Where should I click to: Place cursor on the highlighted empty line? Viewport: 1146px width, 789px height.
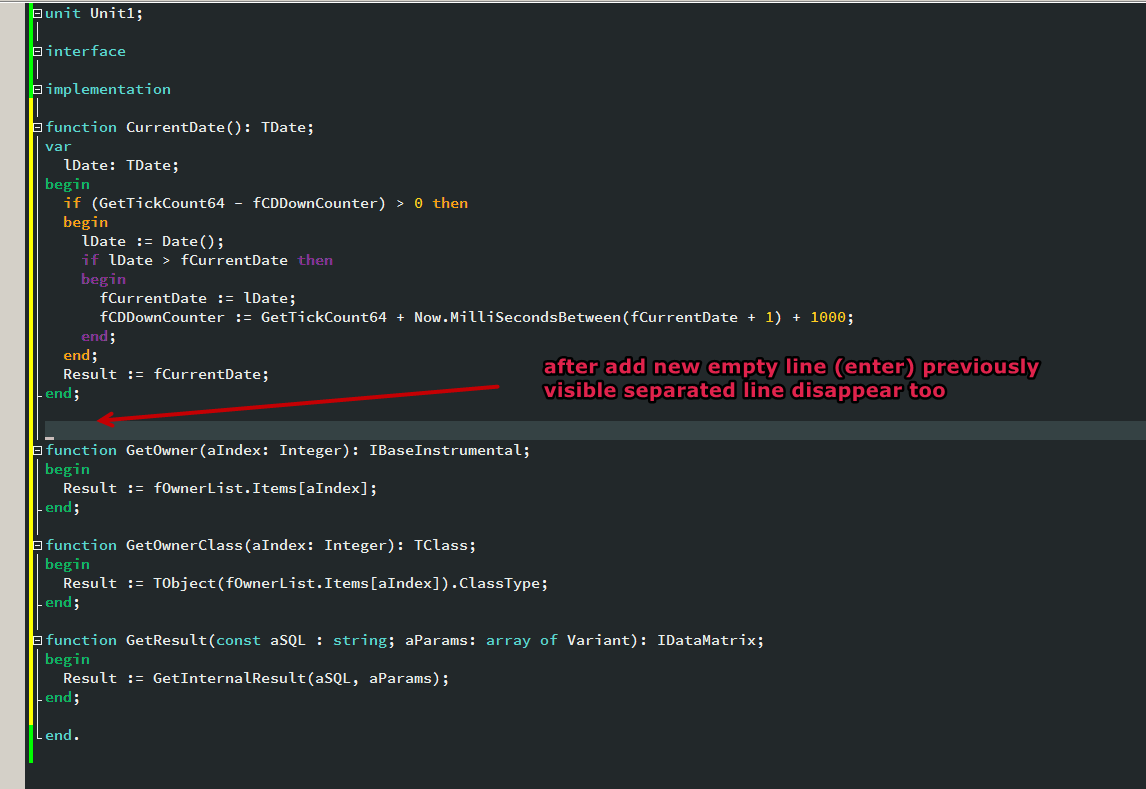(595, 430)
